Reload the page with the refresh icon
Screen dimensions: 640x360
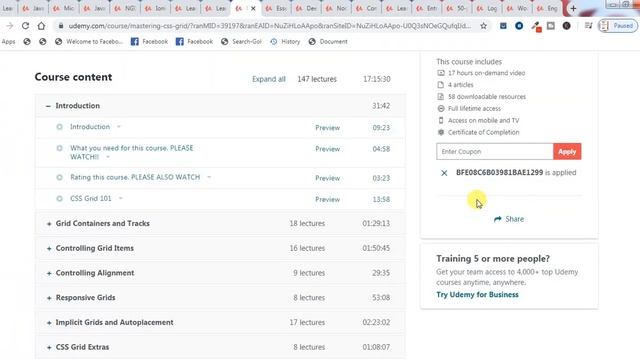click(25, 26)
